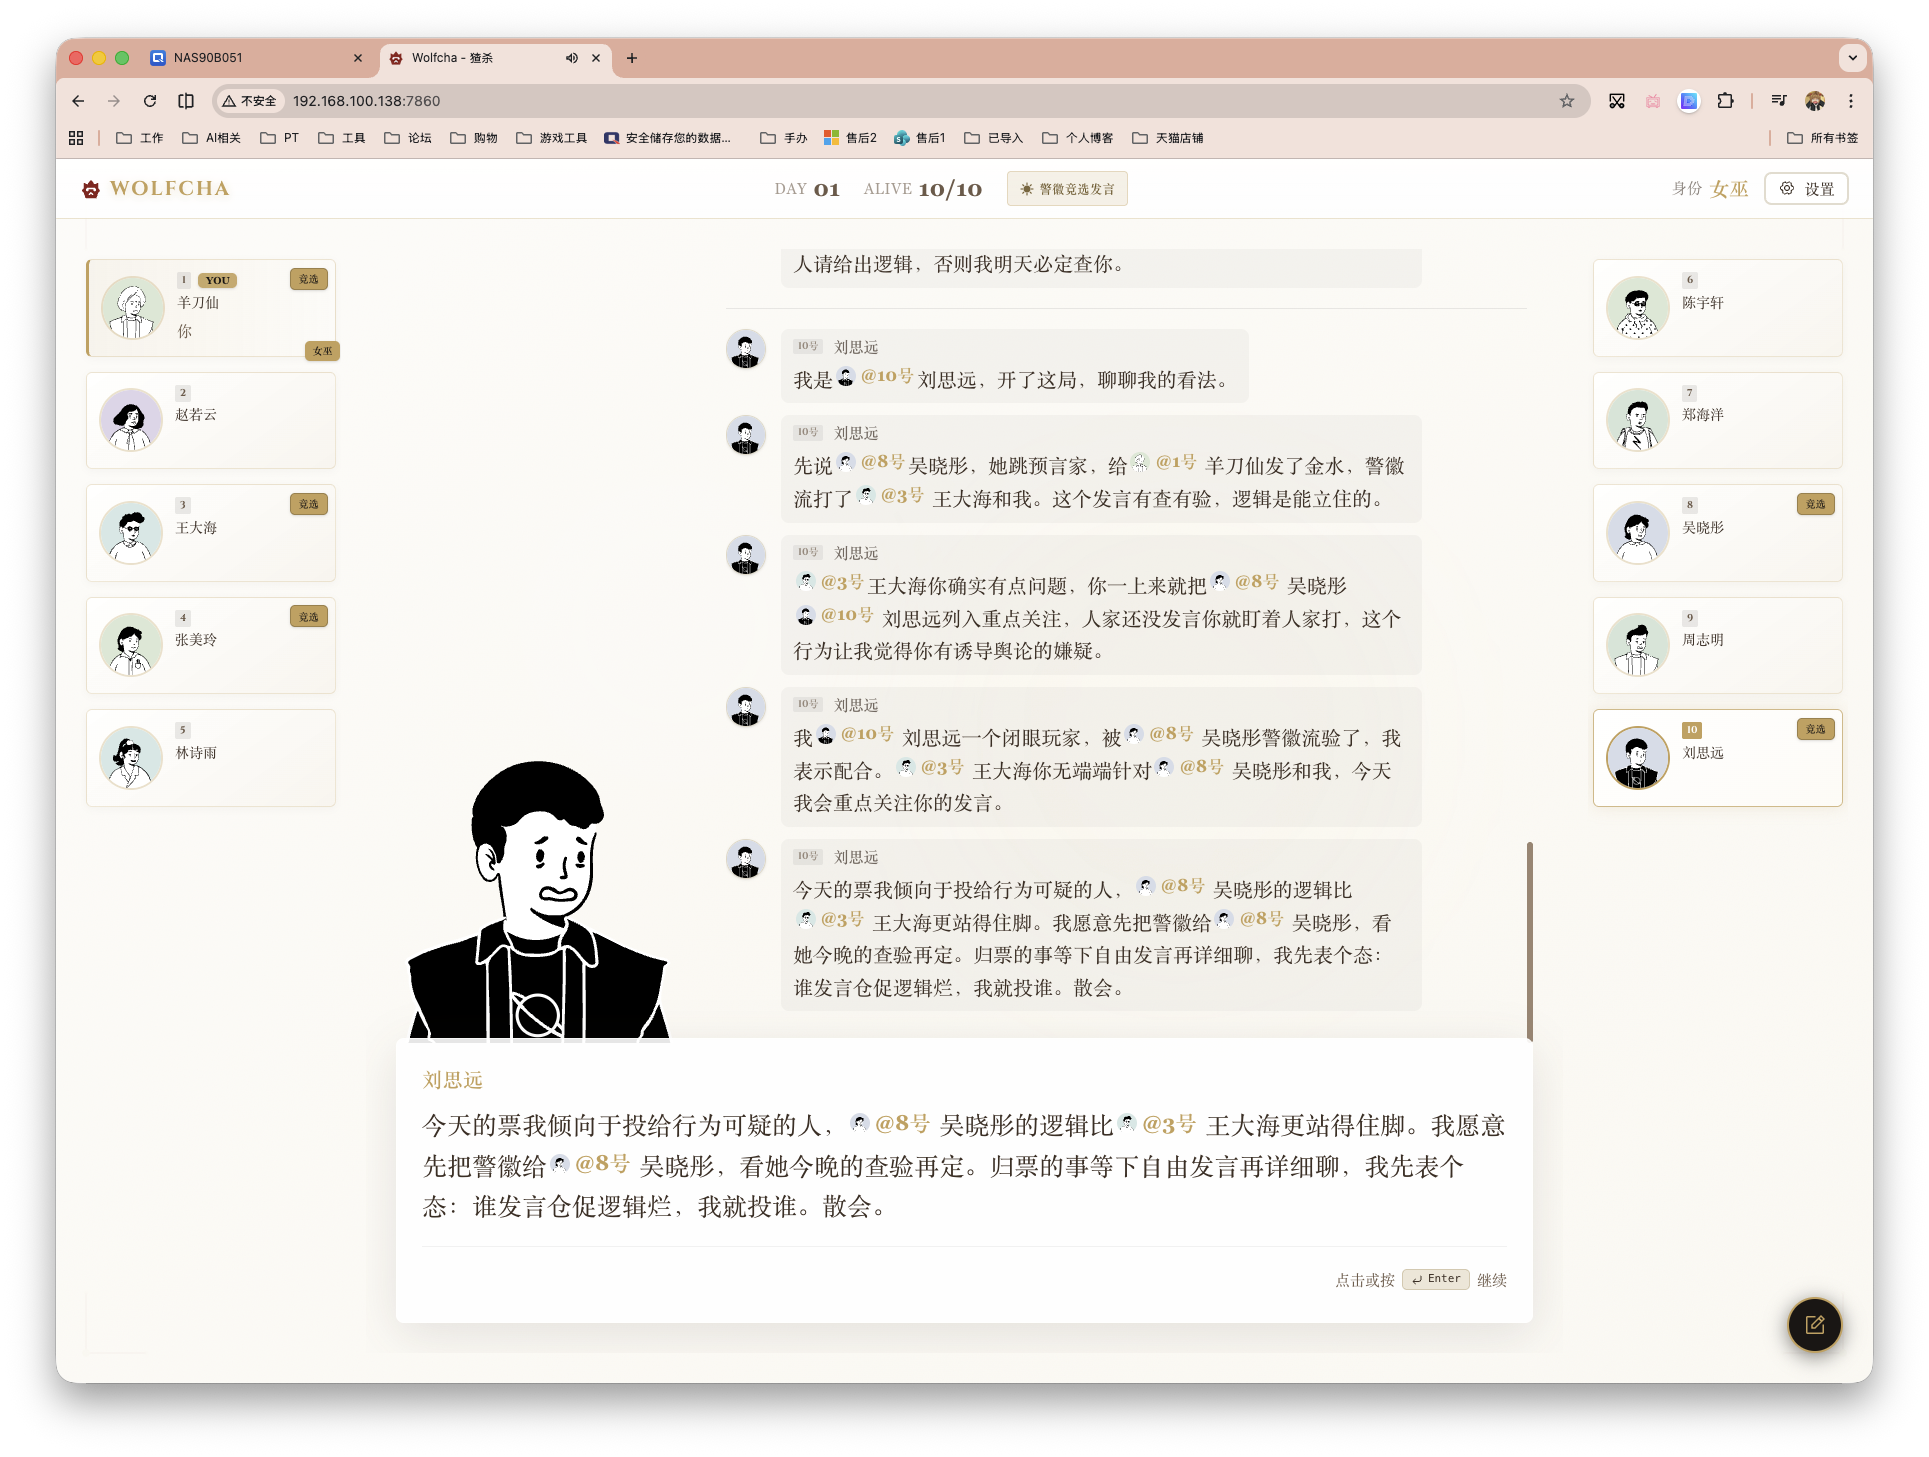Click the bookmark star in the address bar
Image resolution: width=1929 pixels, height=1457 pixels.
[x=1567, y=101]
